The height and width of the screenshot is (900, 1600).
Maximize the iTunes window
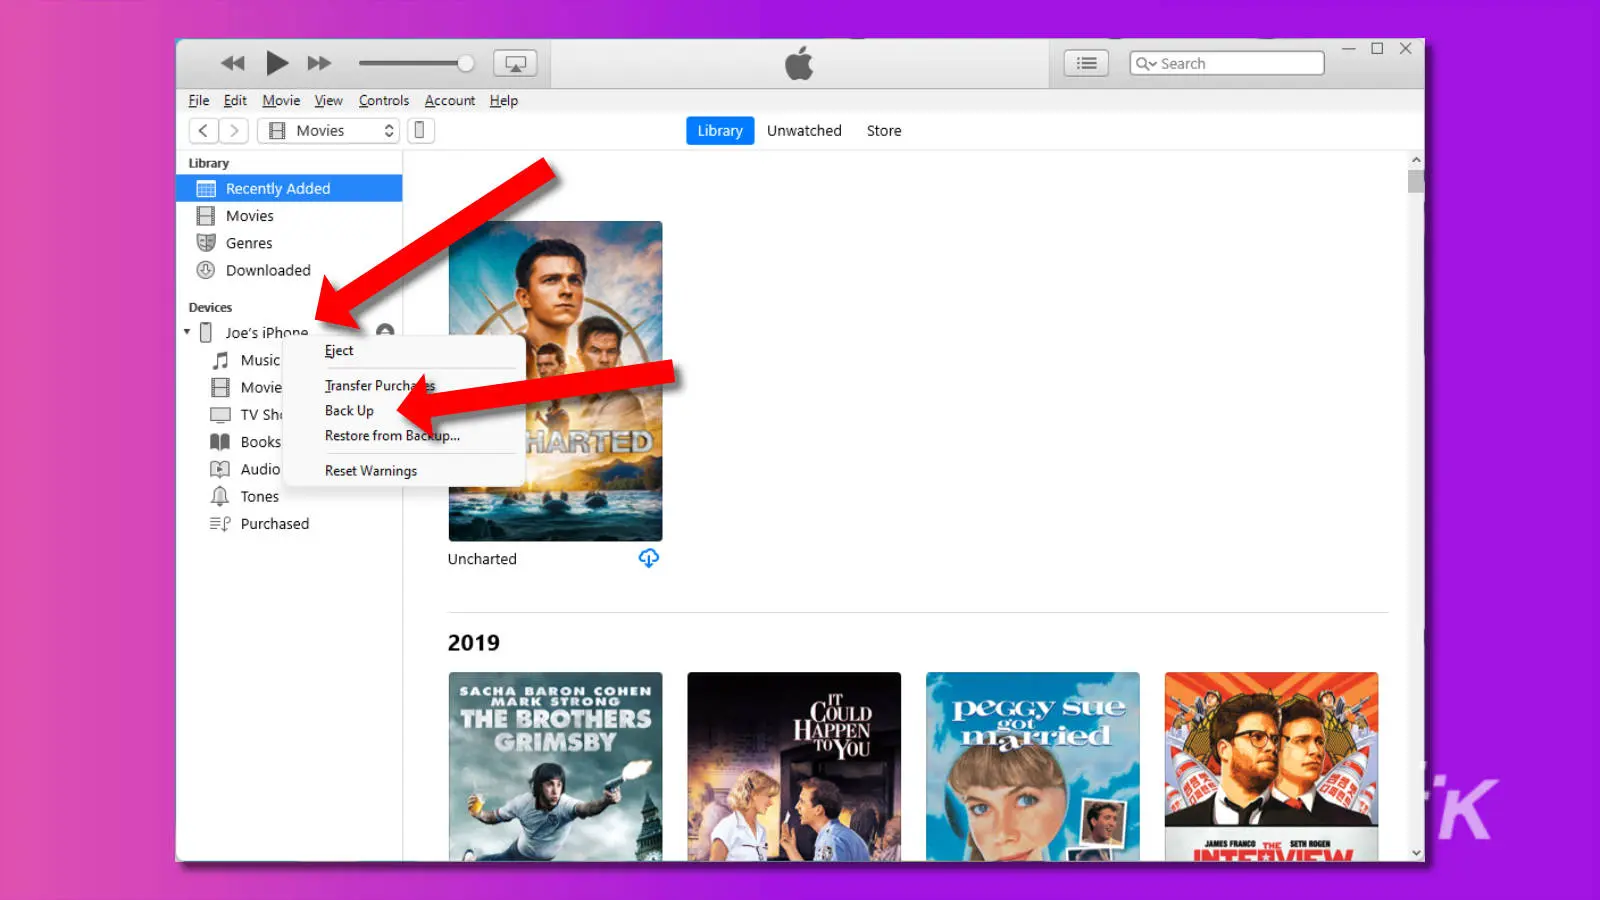(x=1377, y=49)
